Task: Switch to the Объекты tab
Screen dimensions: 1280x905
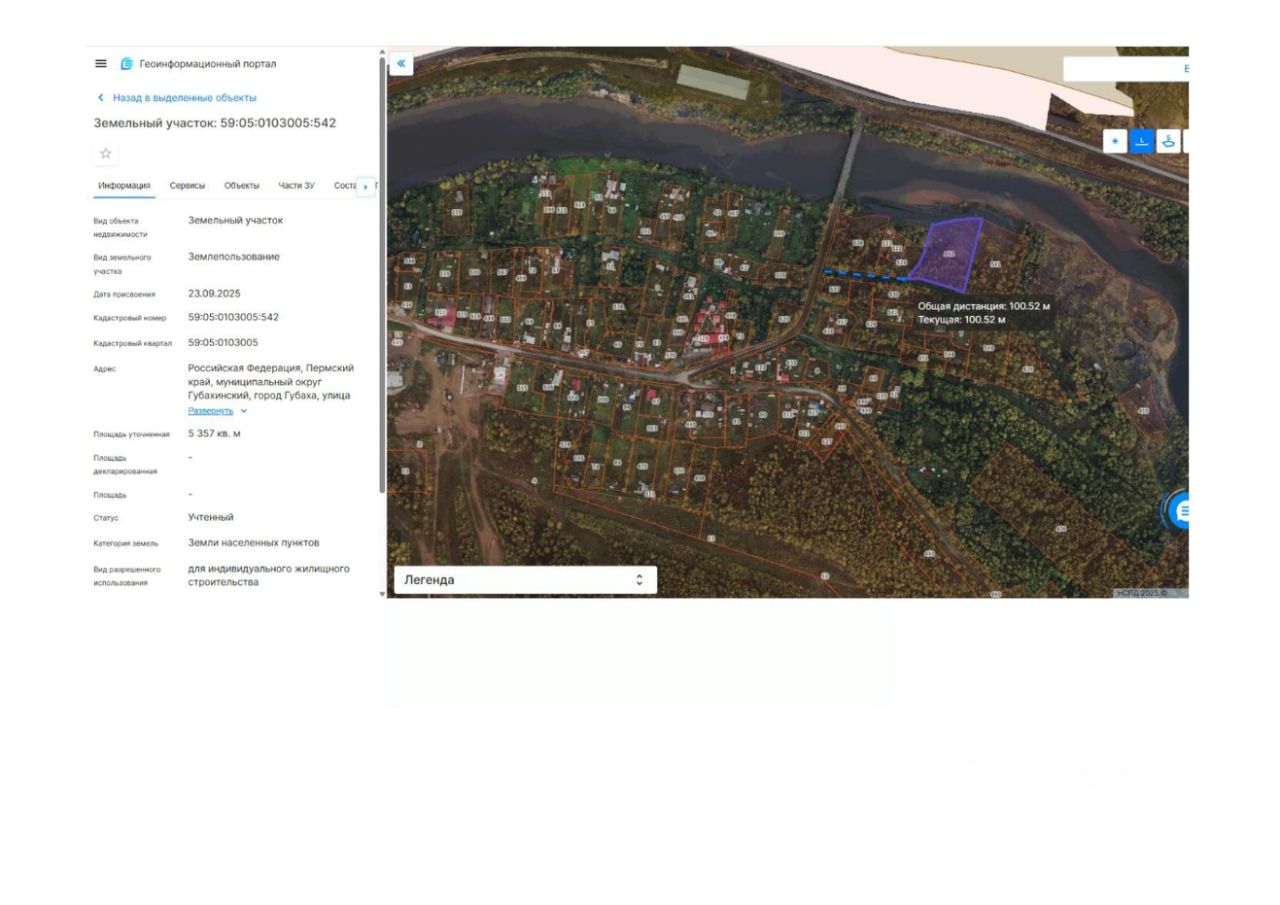Action: (242, 186)
